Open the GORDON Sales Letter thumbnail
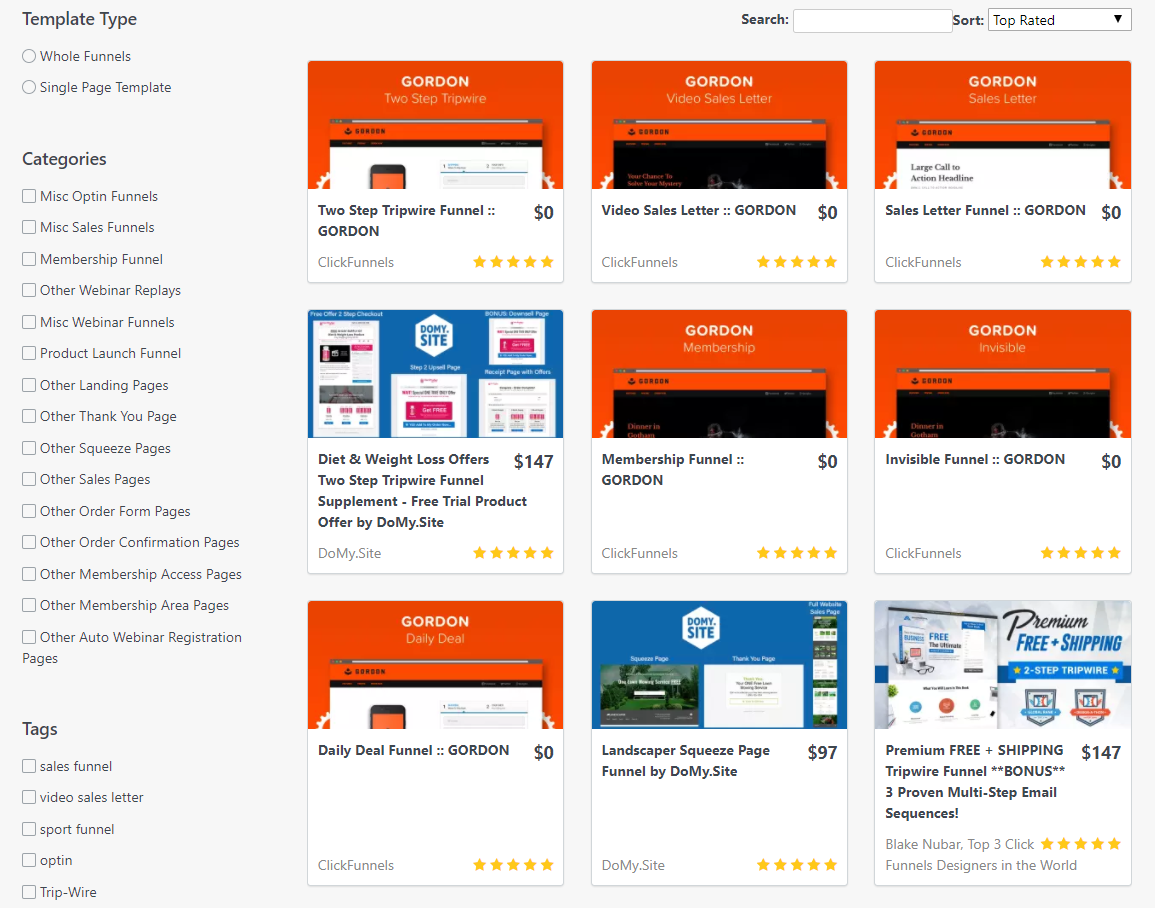The height and width of the screenshot is (908, 1155). [x=1003, y=124]
